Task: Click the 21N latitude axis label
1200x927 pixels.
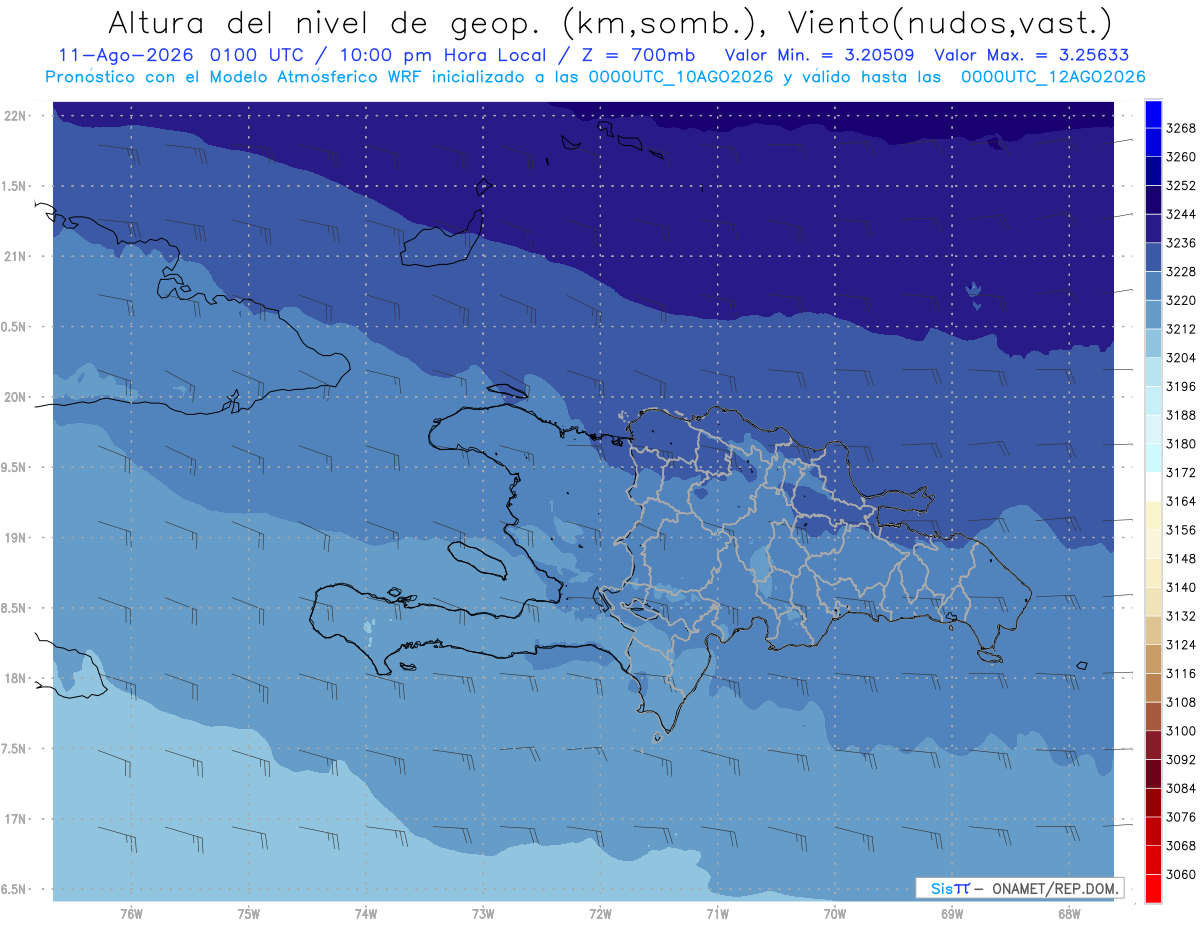Action: coord(16,256)
